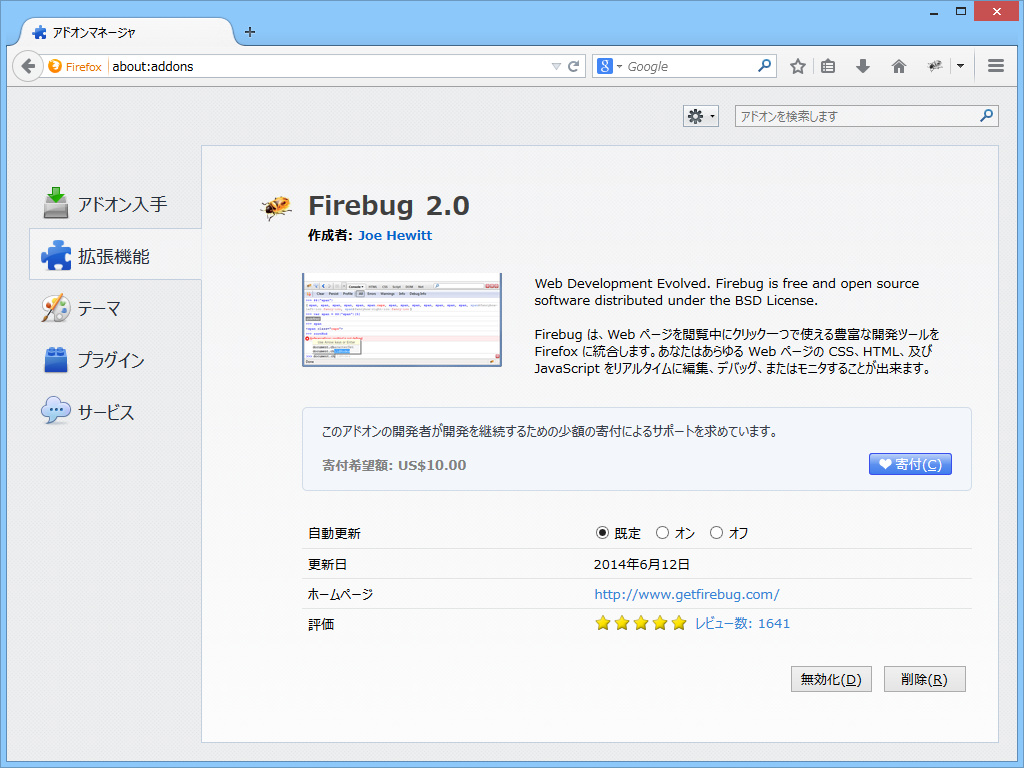Expand the URL bar history dropdown
The image size is (1024, 768).
[557, 65]
